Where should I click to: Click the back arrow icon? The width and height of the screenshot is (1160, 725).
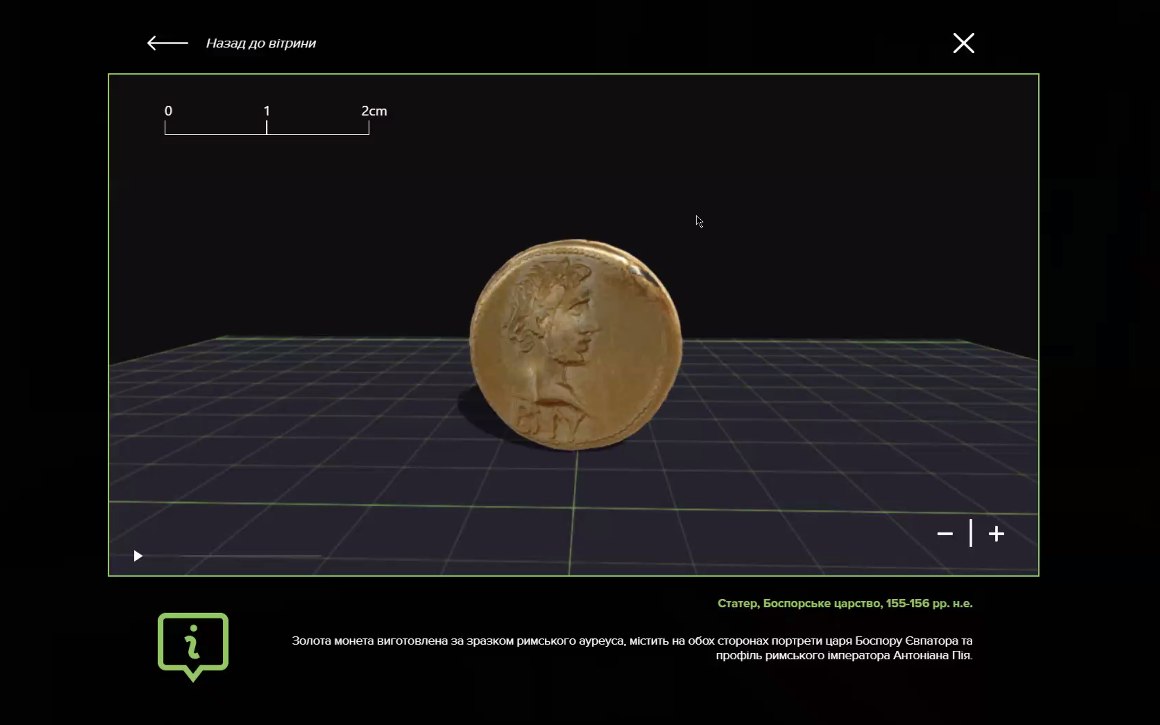tap(167, 43)
